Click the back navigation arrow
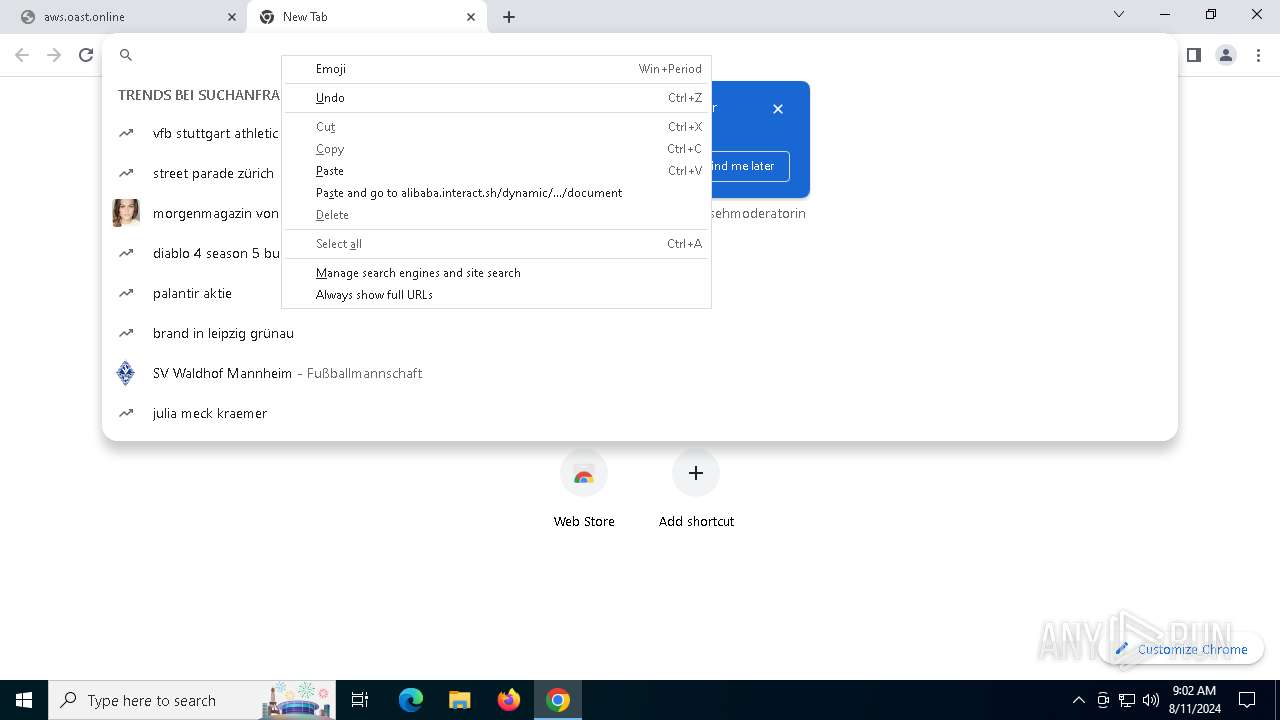This screenshot has height=720, width=1280. click(x=22, y=55)
